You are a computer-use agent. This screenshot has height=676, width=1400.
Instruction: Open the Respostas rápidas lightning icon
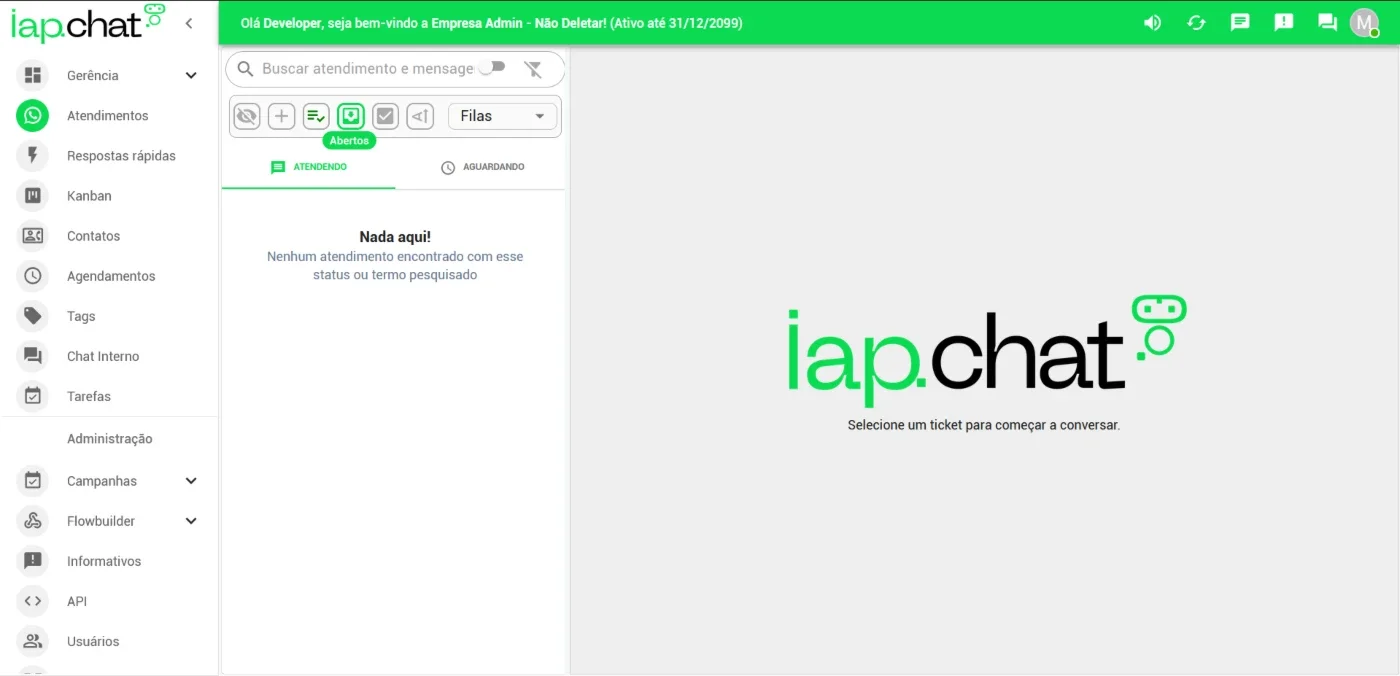coord(33,155)
